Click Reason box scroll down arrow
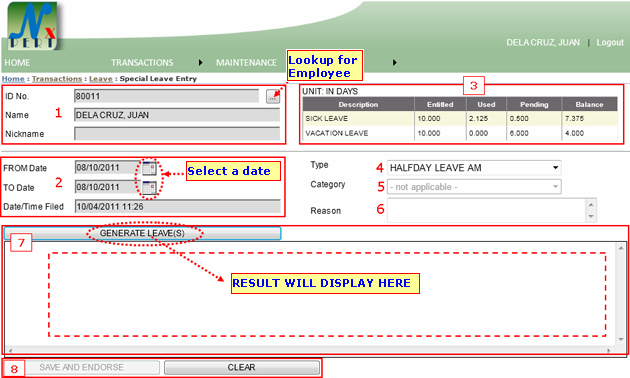 point(591,217)
